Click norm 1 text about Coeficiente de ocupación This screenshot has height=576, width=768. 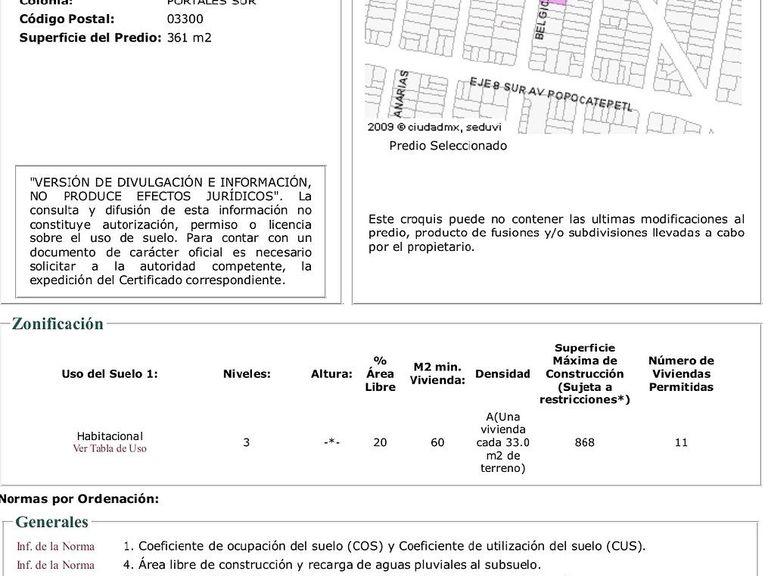click(x=384, y=546)
